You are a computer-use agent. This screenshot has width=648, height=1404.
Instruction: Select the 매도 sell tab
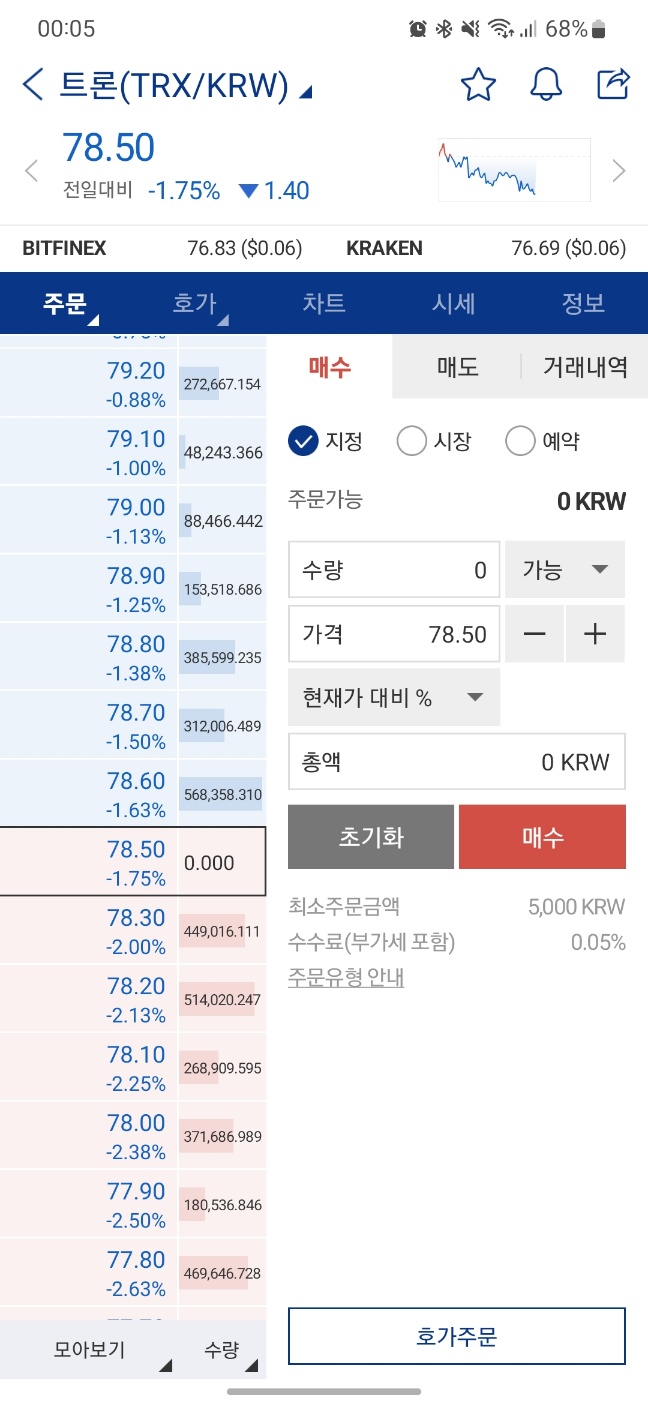click(457, 367)
